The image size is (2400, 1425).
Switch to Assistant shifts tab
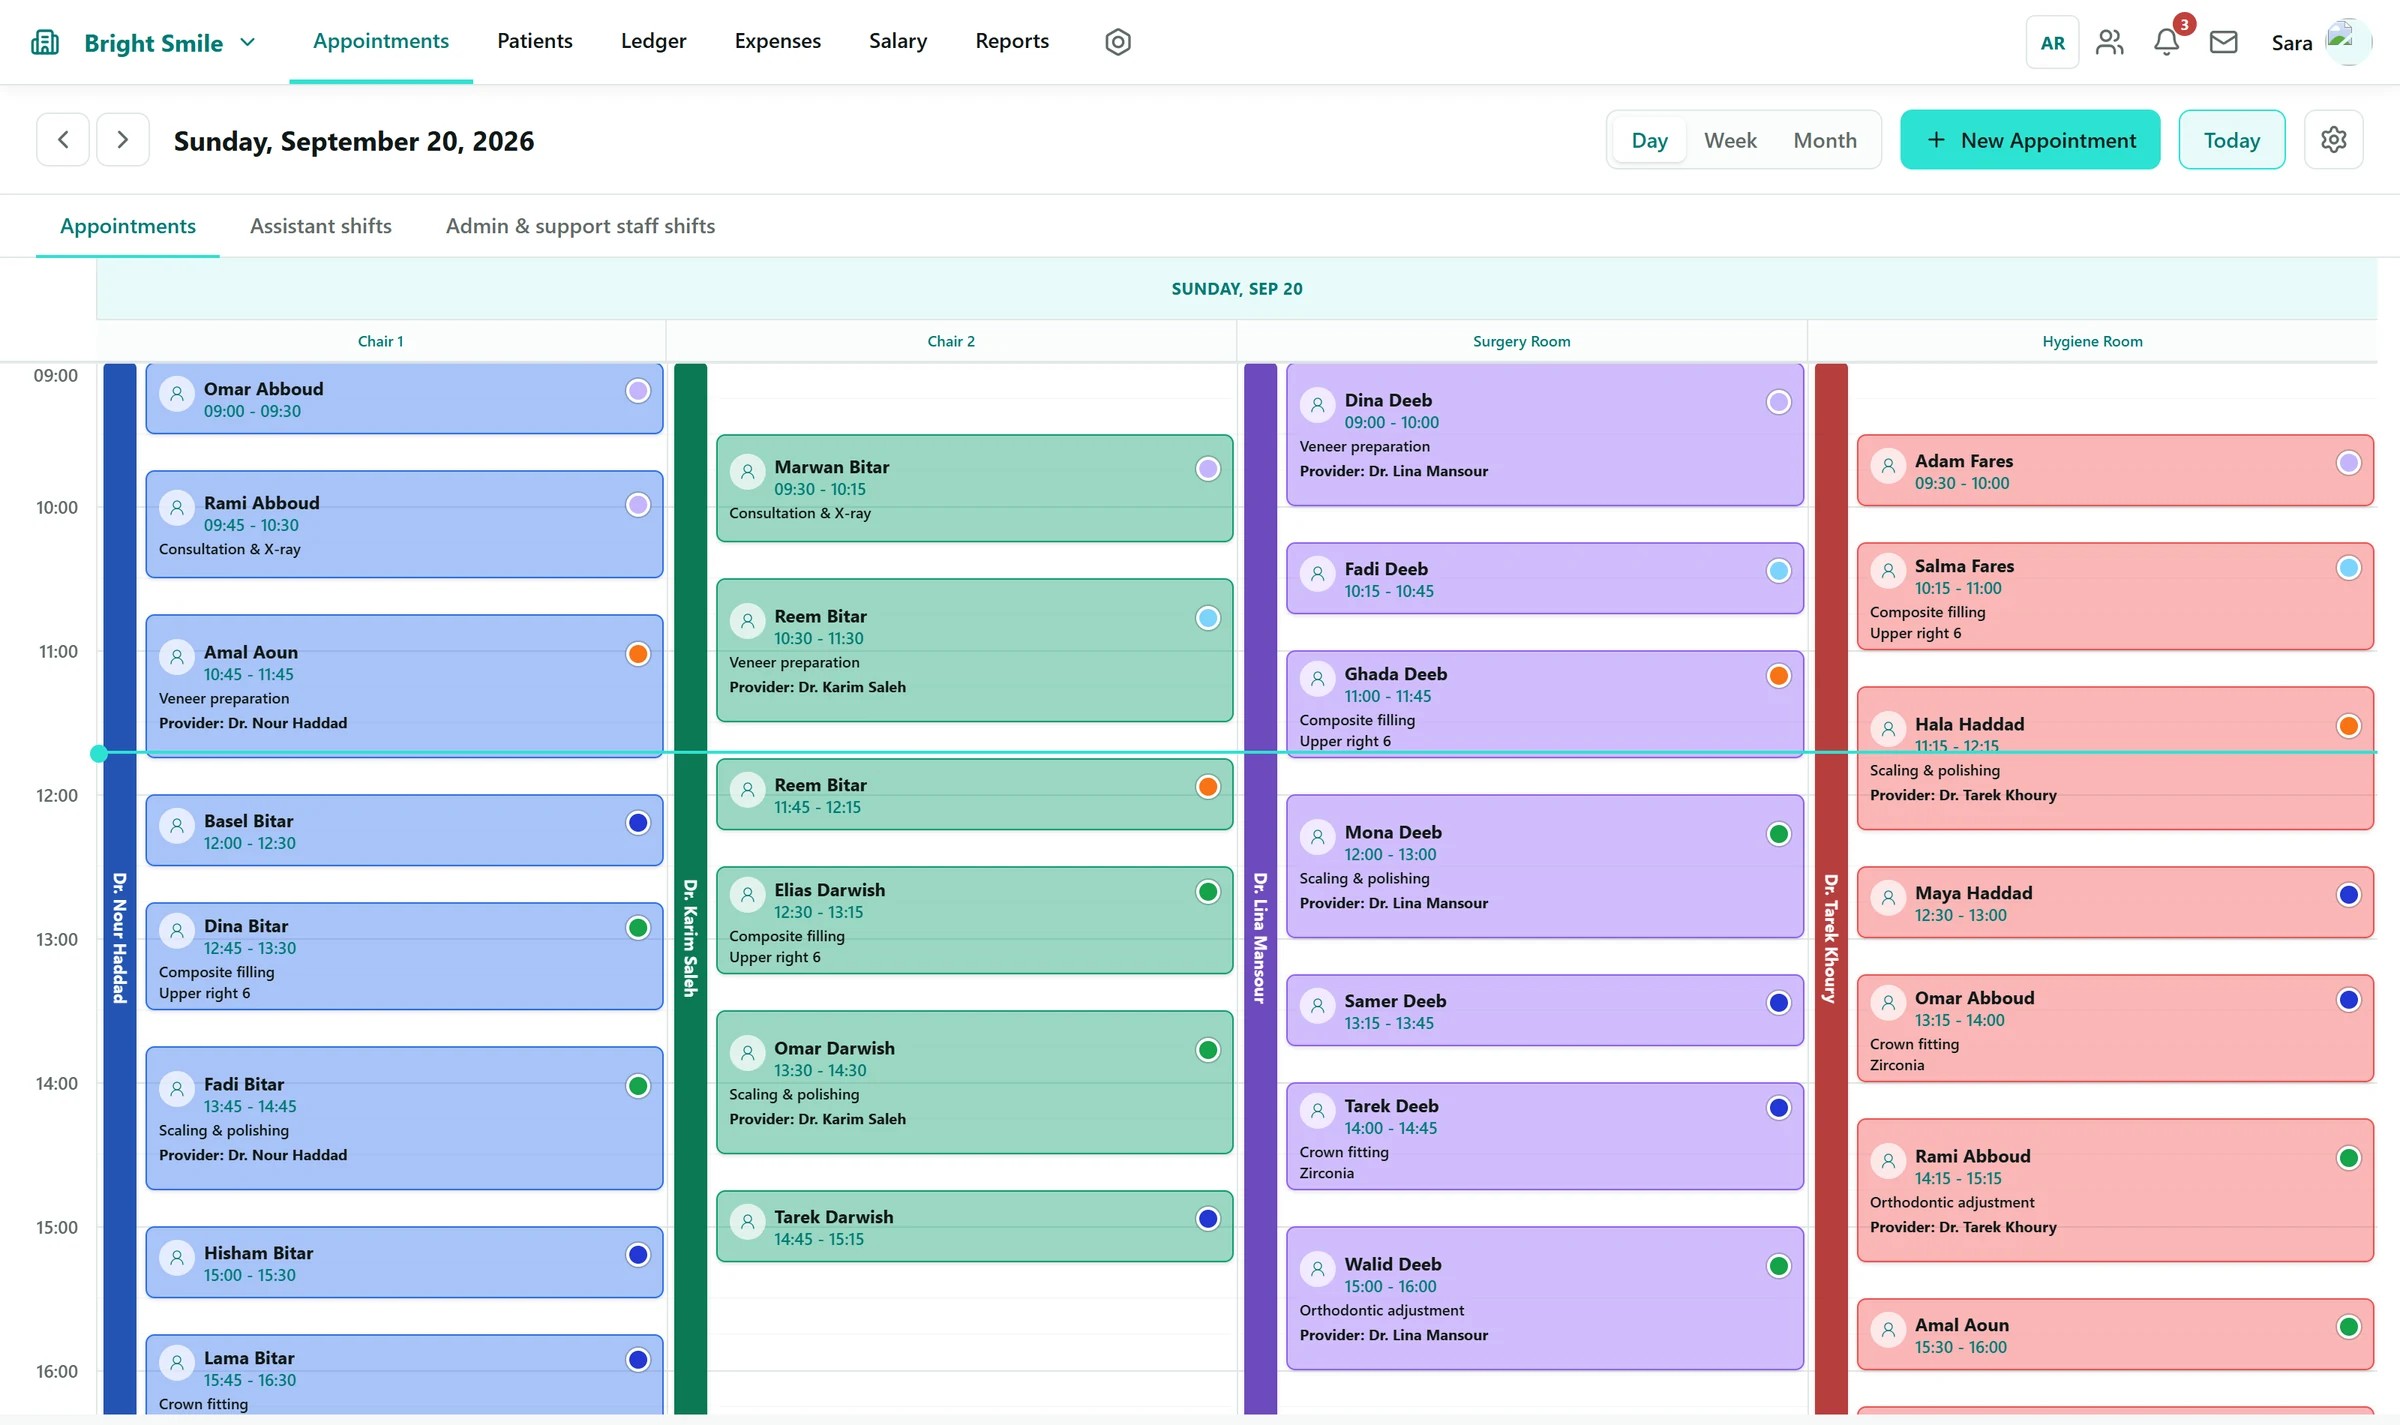pos(321,226)
